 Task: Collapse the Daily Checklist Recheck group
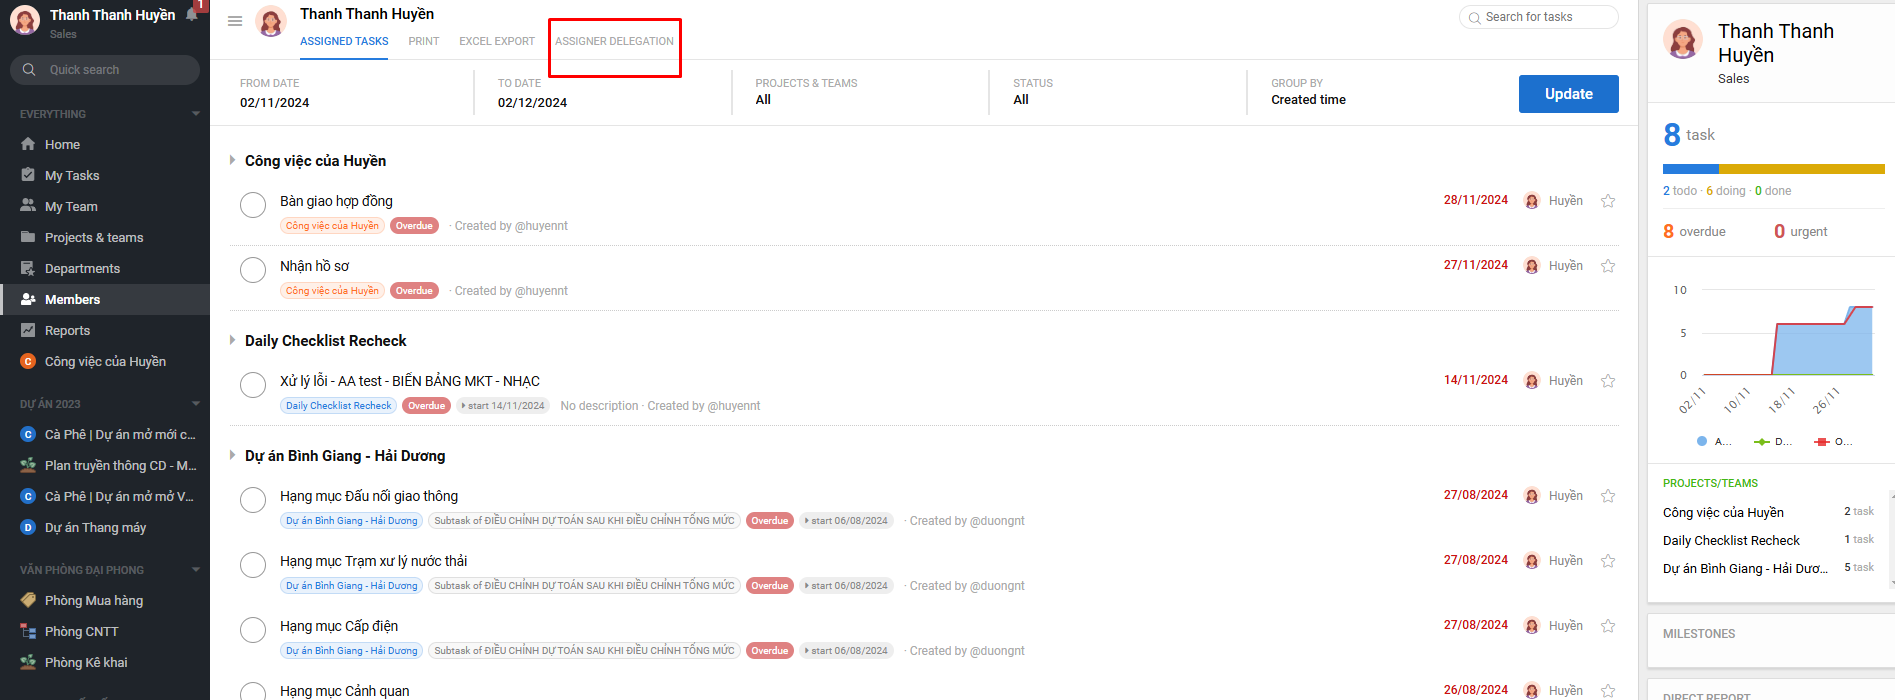[x=232, y=340]
